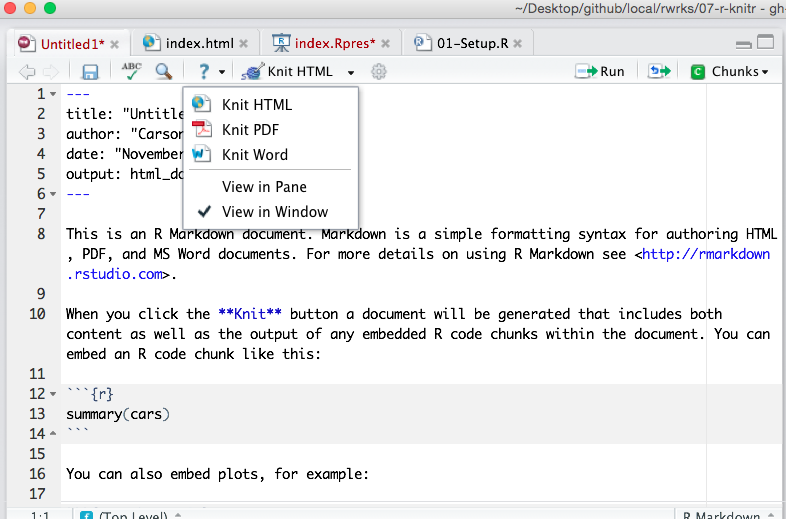This screenshot has width=786, height=519.
Task: Click the ```{r} chunk header
Action: click(x=90, y=394)
